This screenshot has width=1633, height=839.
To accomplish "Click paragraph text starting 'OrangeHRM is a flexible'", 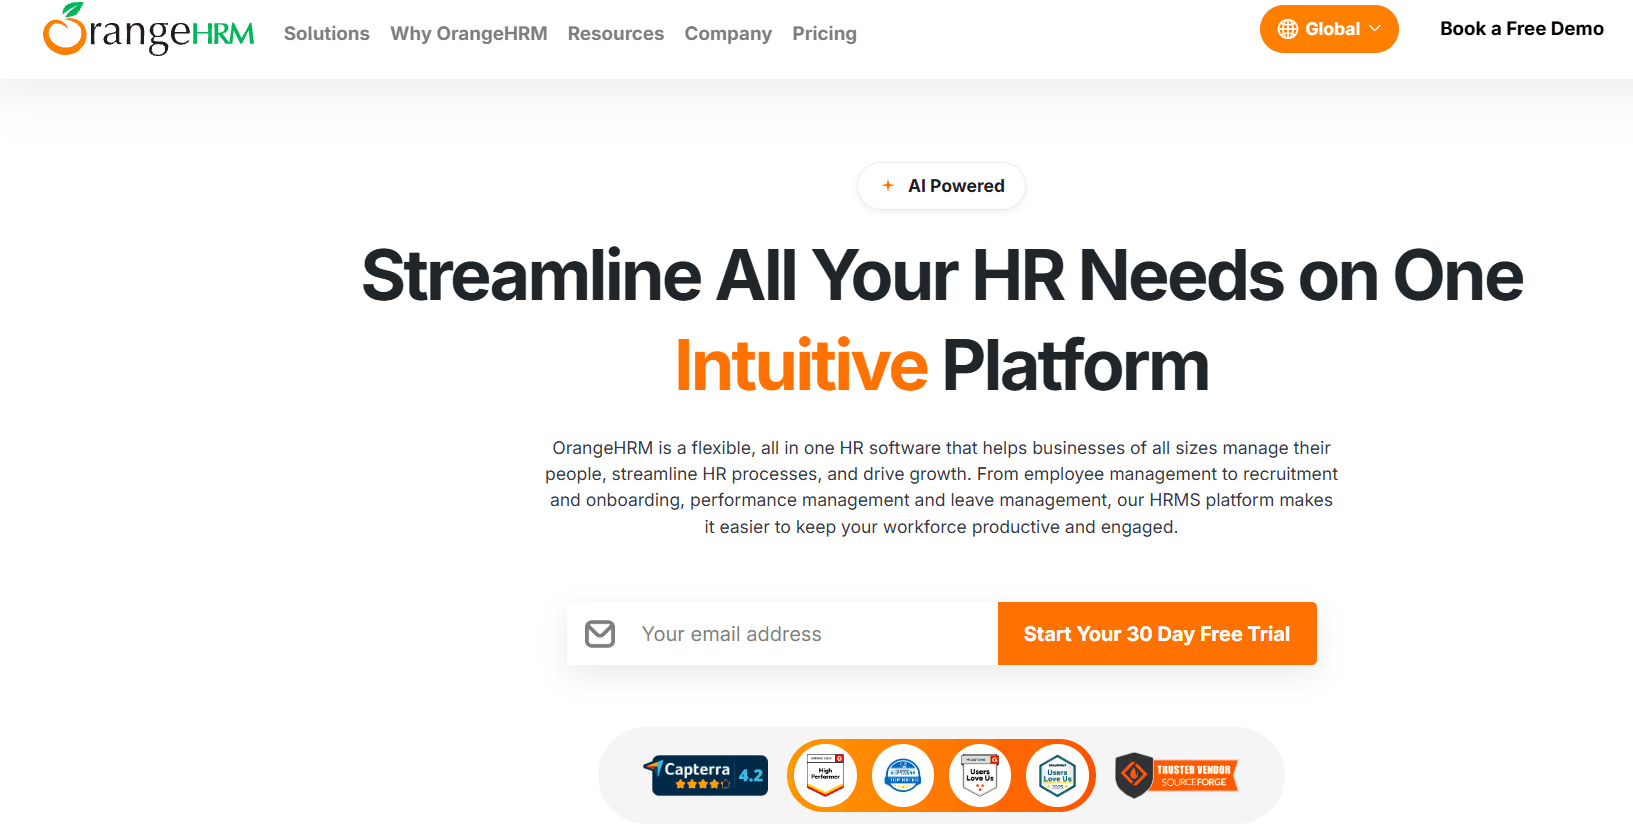I will (941, 487).
